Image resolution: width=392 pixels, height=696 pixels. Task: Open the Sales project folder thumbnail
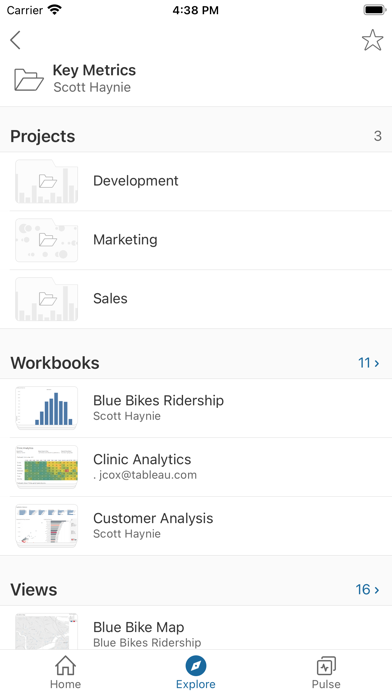point(47,299)
